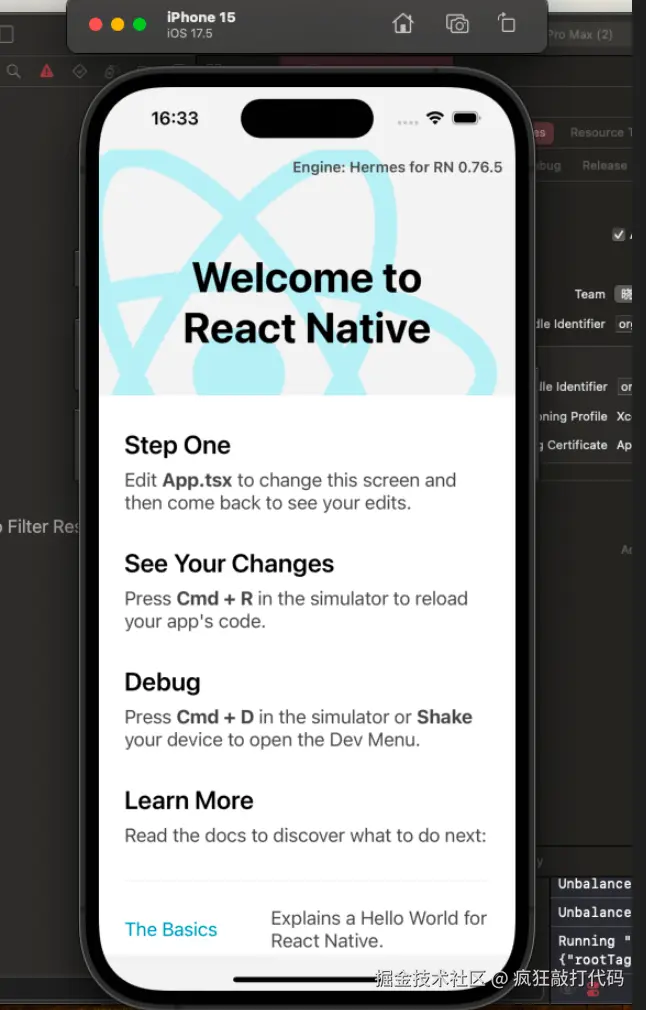Tap the home indicator bar on iPhone
The width and height of the screenshot is (646, 1010).
click(307, 979)
